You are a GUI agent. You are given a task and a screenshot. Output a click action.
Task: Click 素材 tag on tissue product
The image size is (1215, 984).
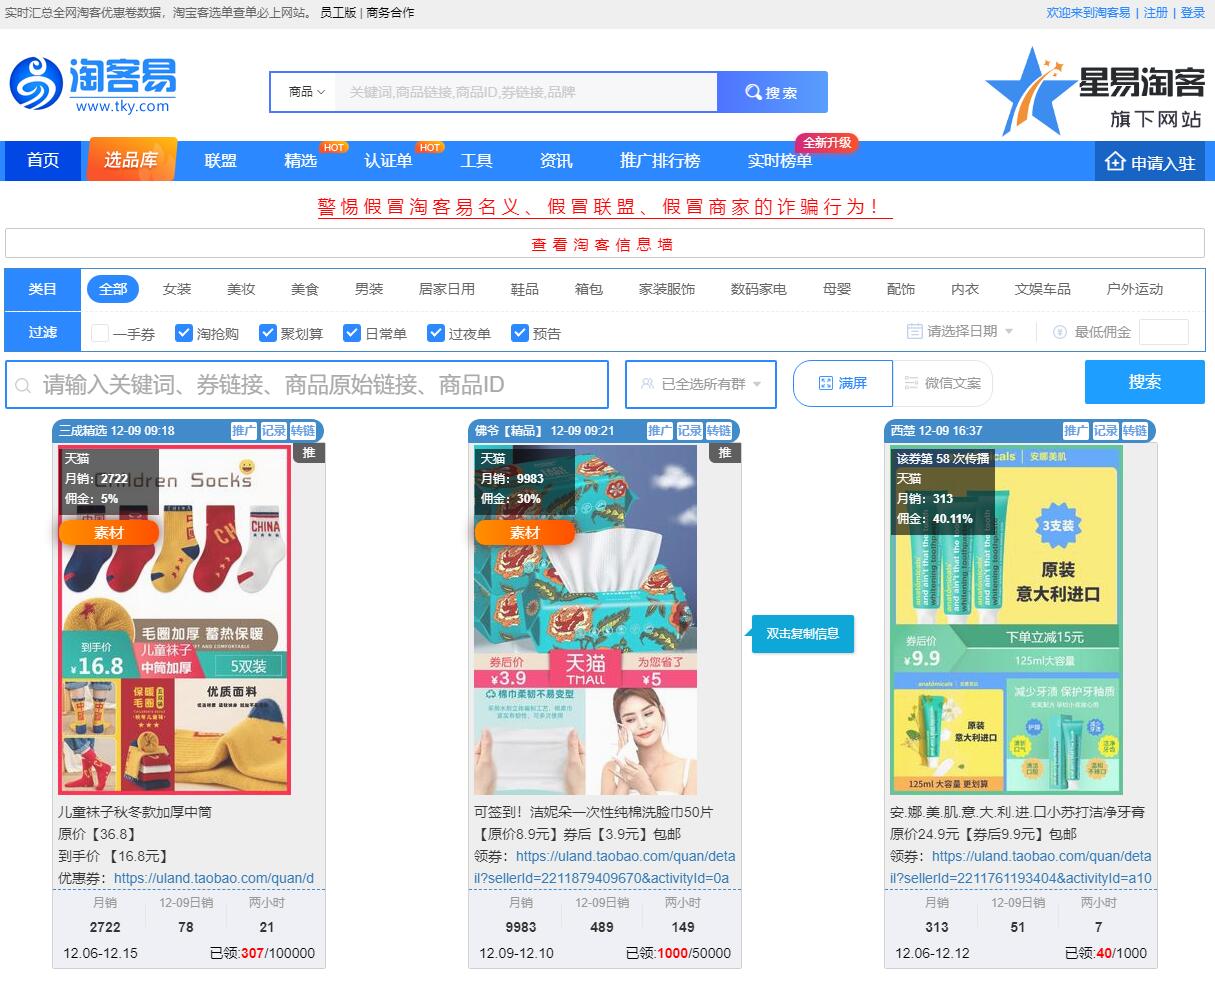coord(525,533)
